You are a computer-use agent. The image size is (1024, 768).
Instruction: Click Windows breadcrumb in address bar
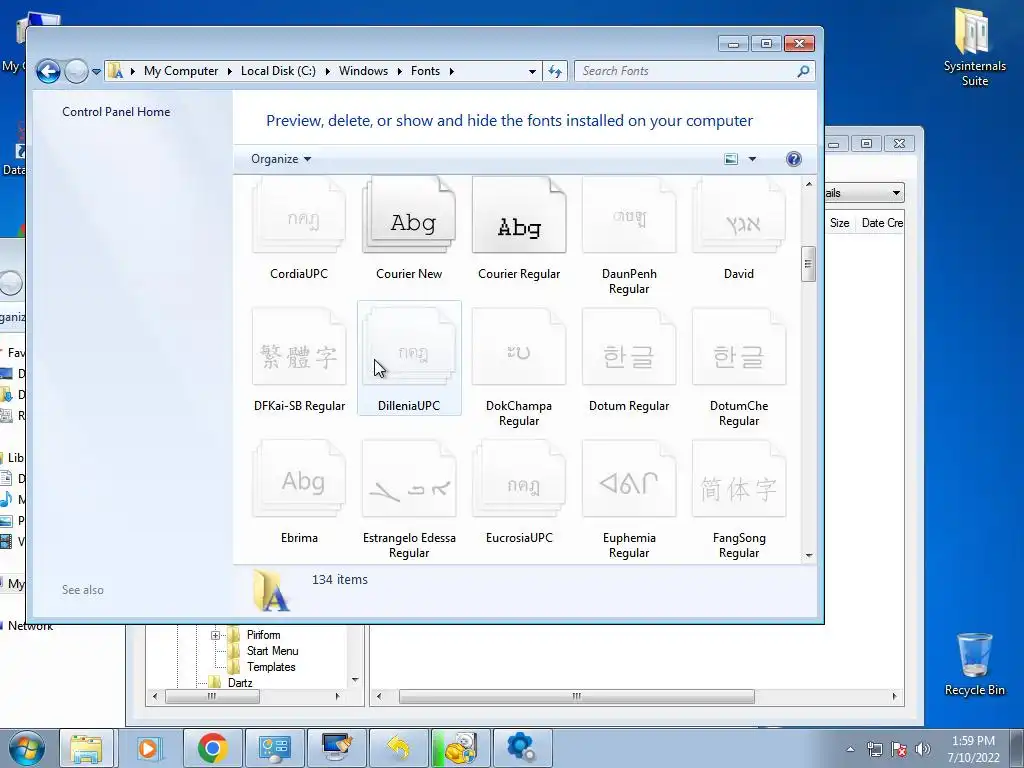click(x=363, y=71)
